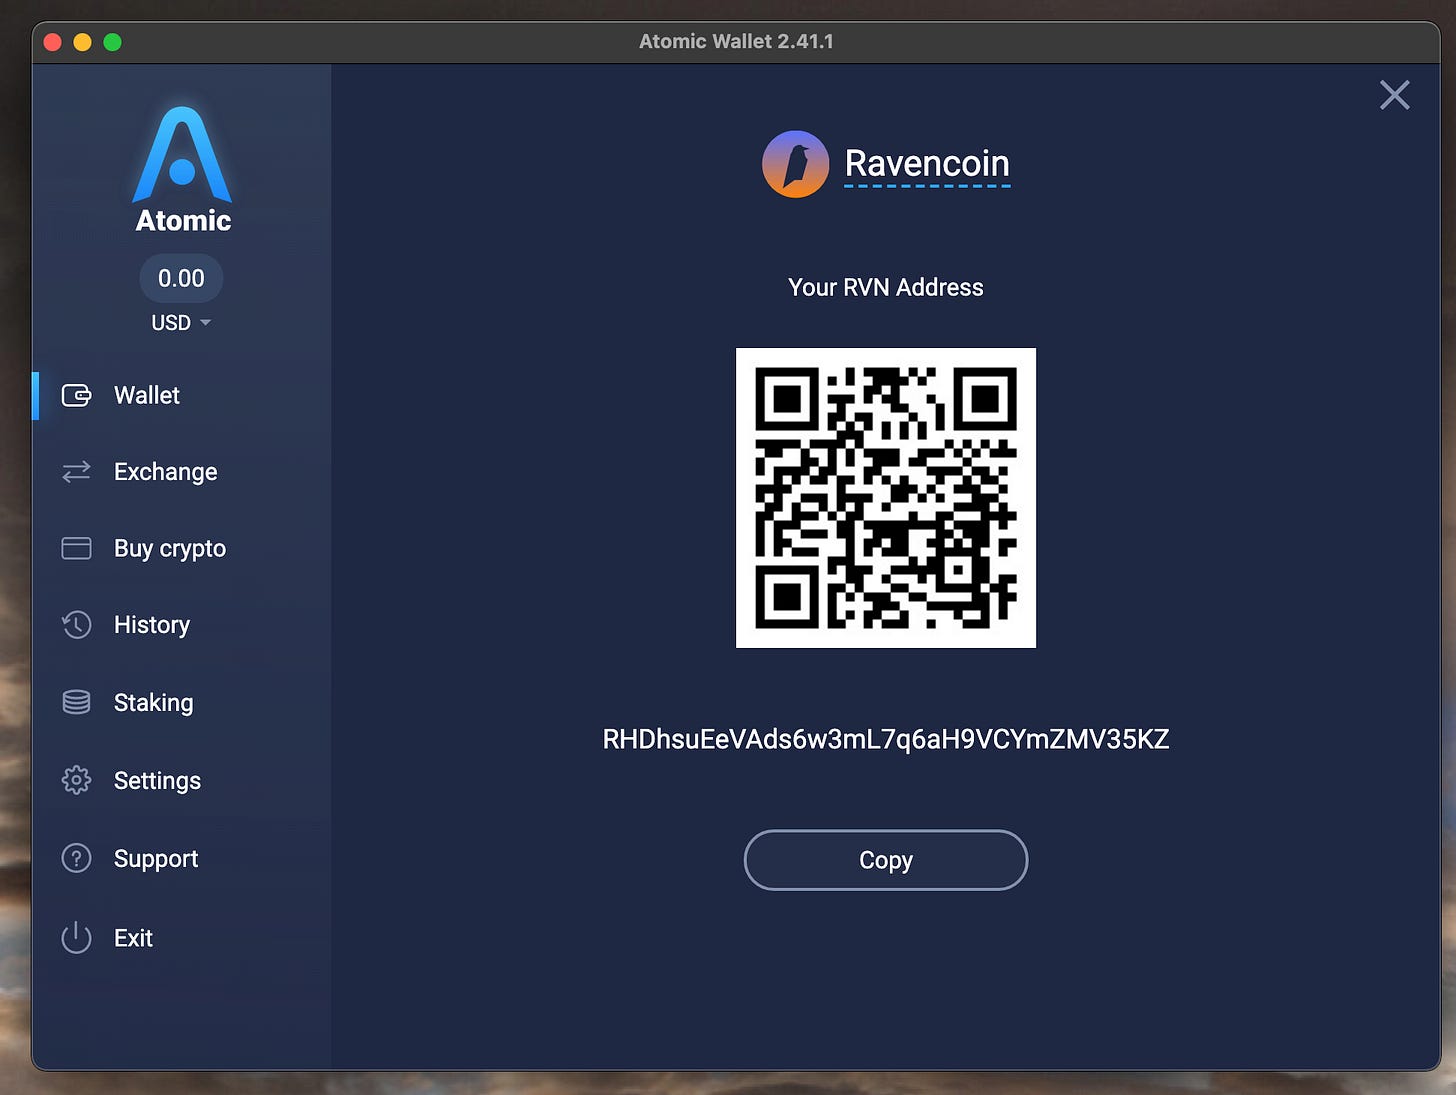Screen dimensions: 1456x1095
Task: Click the Ravencoin coin name link
Action: click(927, 163)
